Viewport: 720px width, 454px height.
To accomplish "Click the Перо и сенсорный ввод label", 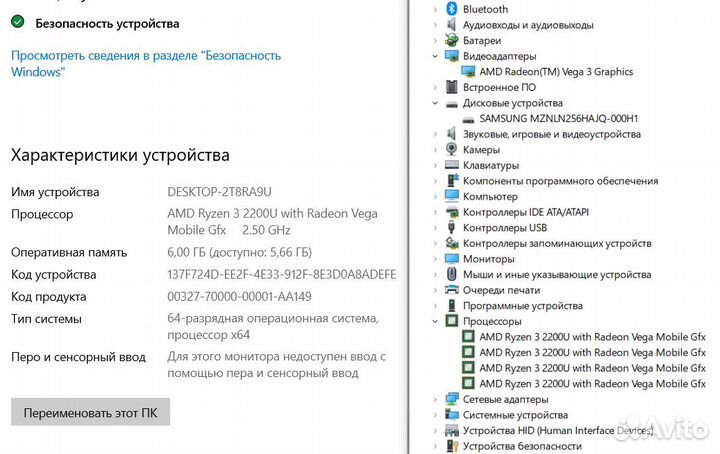I will pyautogui.click(x=79, y=357).
